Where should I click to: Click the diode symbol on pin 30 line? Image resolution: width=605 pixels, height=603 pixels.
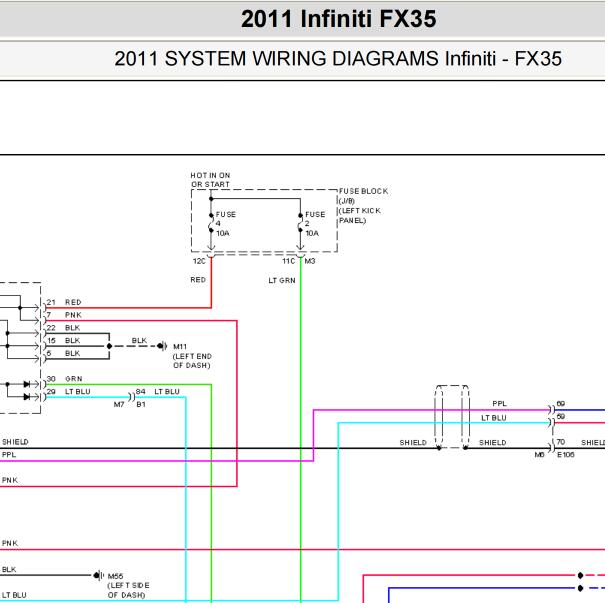(27, 384)
